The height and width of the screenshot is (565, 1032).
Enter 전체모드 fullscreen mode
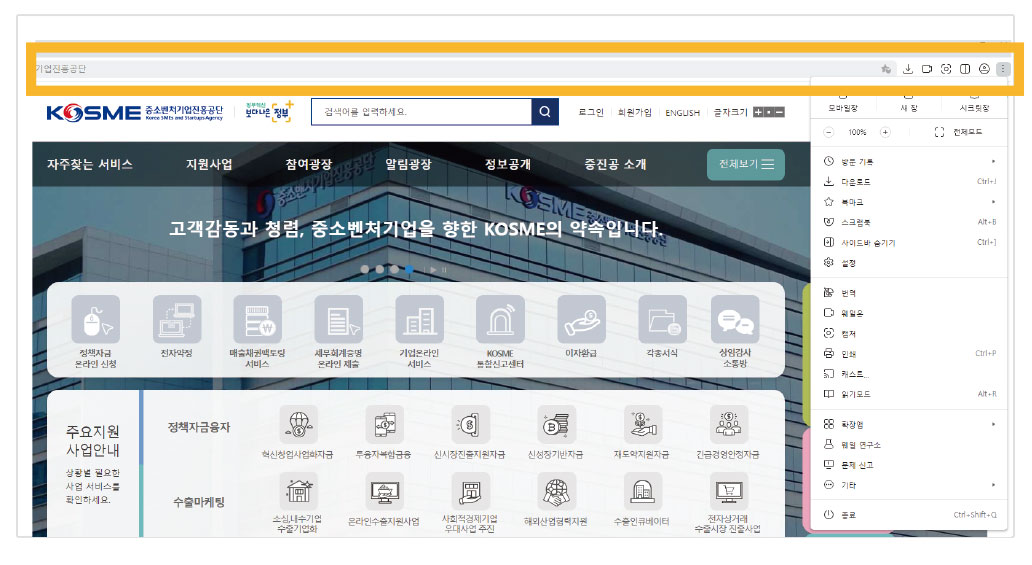tap(958, 132)
